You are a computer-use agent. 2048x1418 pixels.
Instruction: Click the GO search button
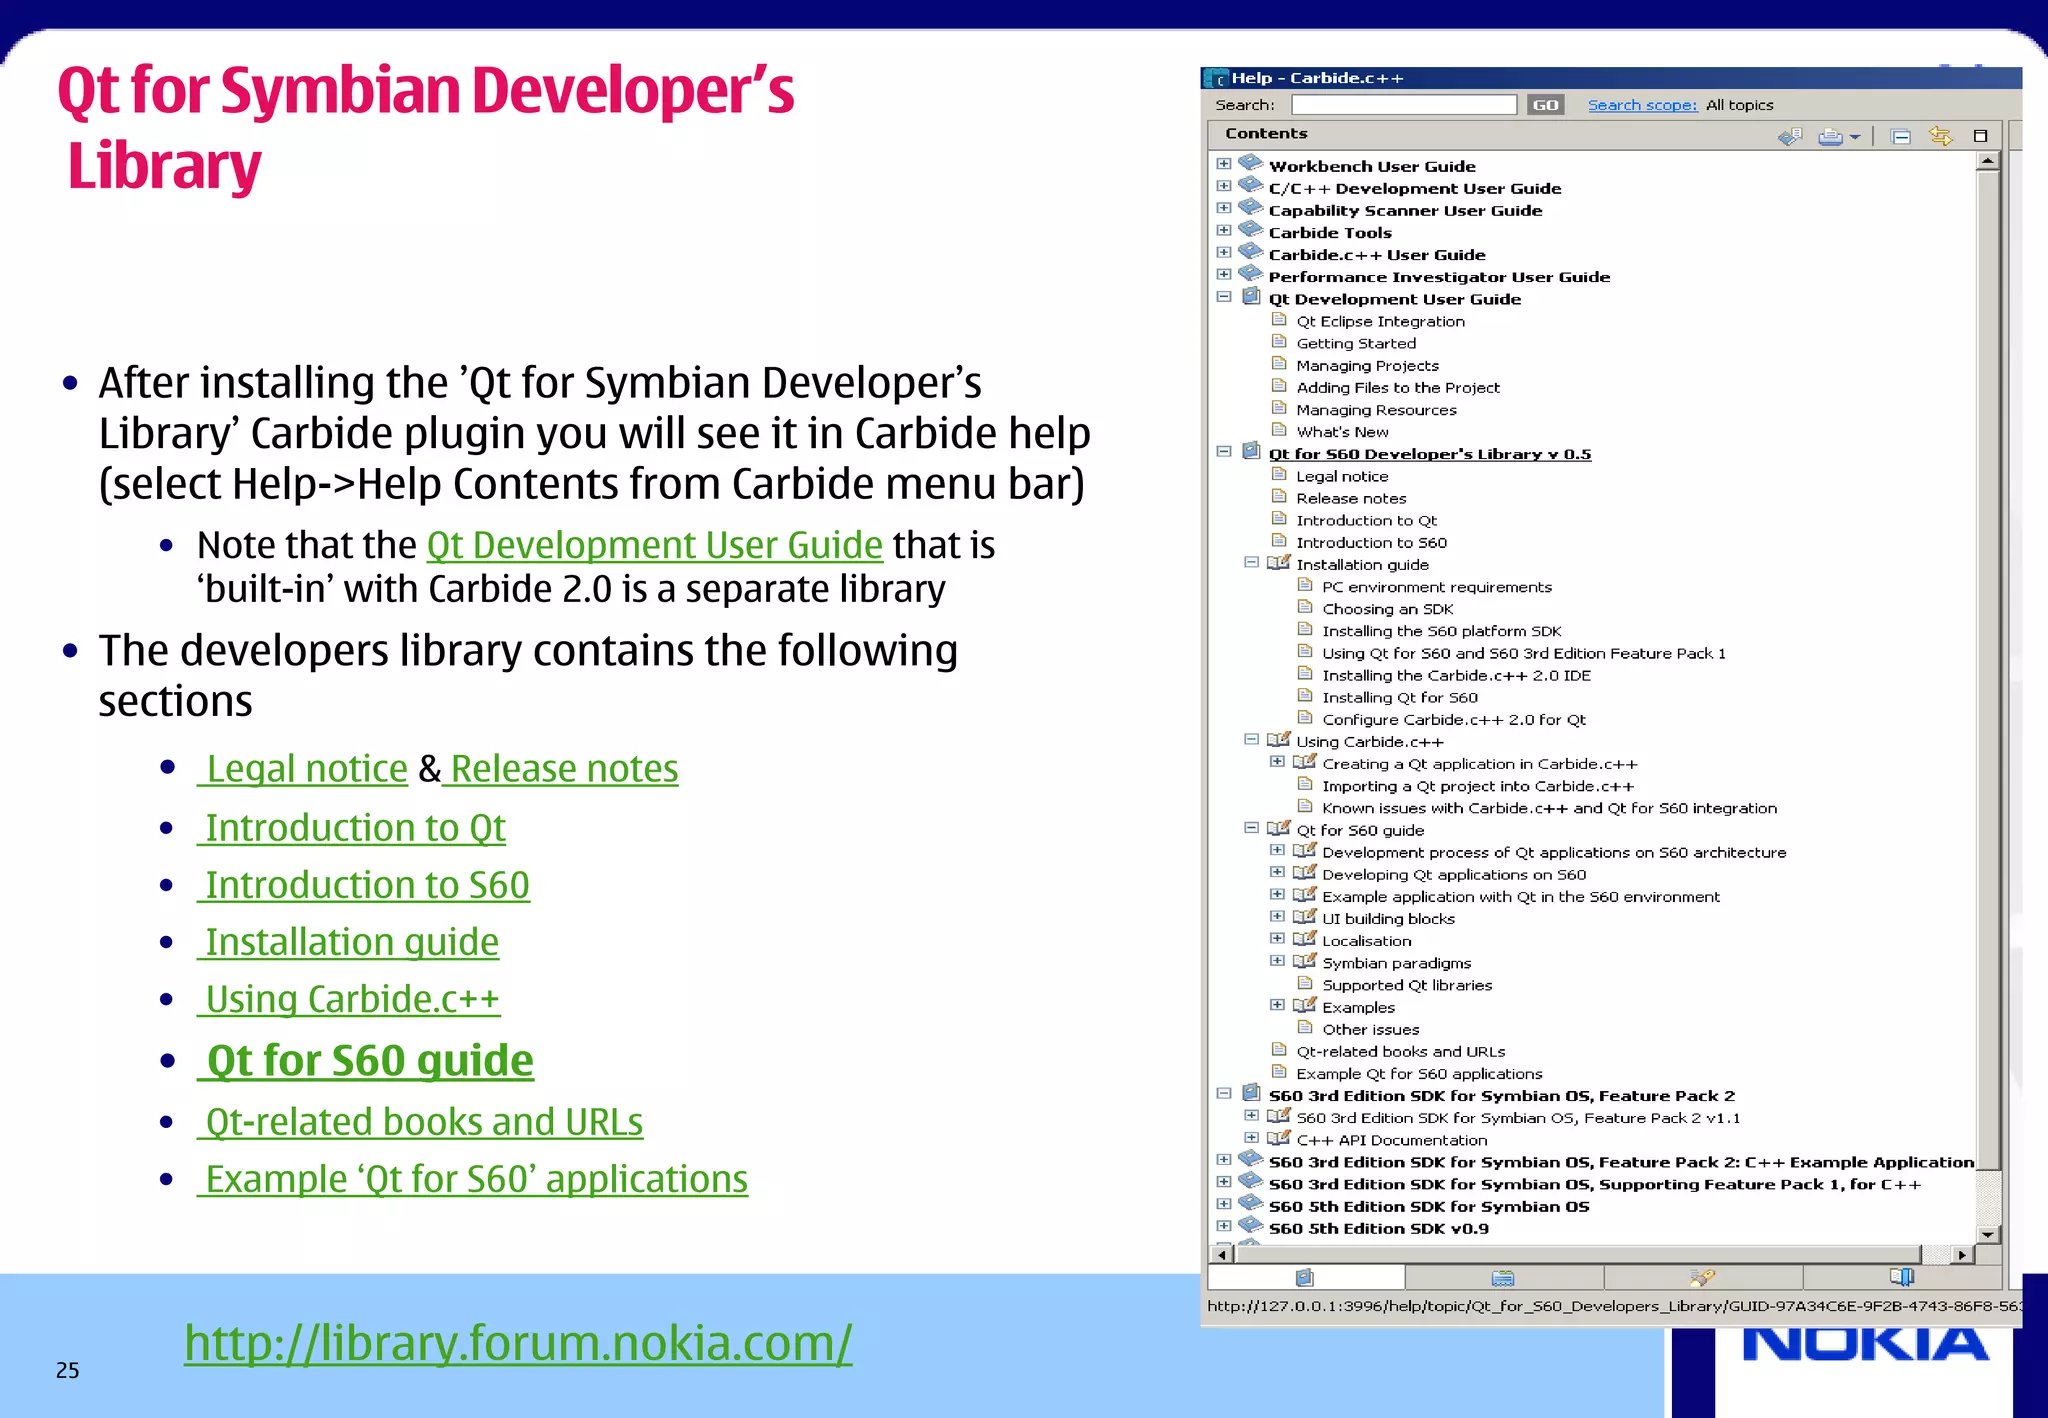pyautogui.click(x=1546, y=105)
